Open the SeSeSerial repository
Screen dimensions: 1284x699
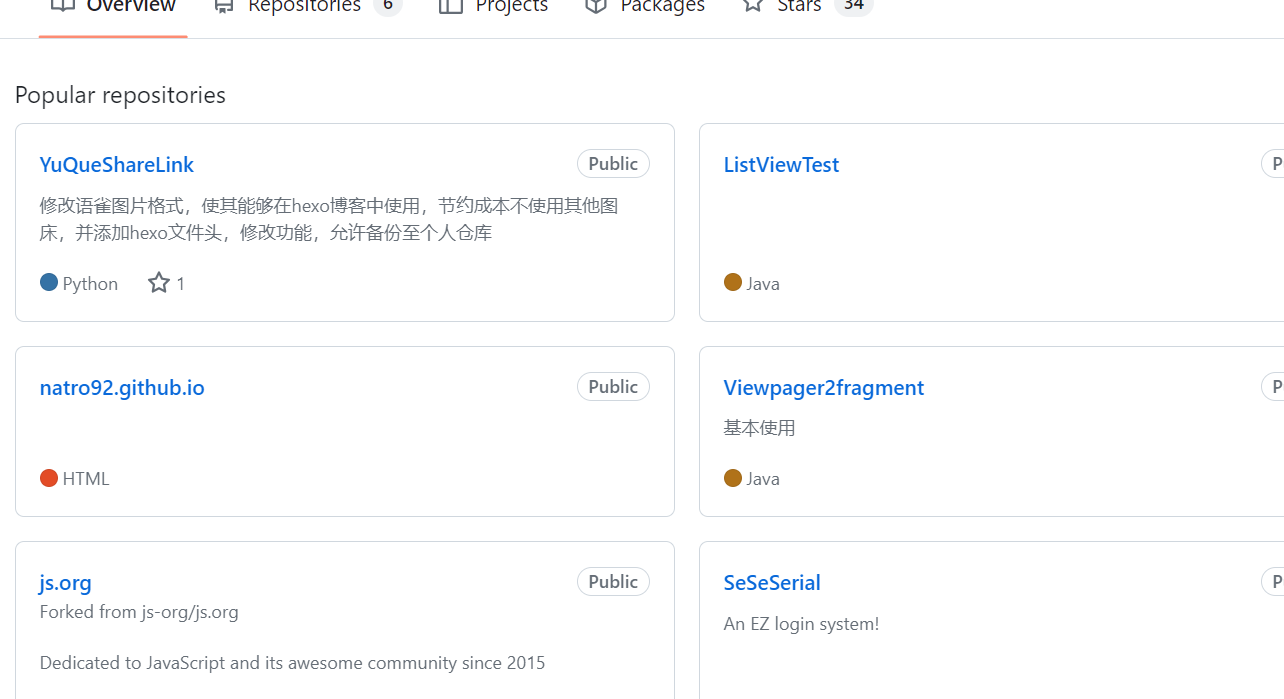(772, 583)
